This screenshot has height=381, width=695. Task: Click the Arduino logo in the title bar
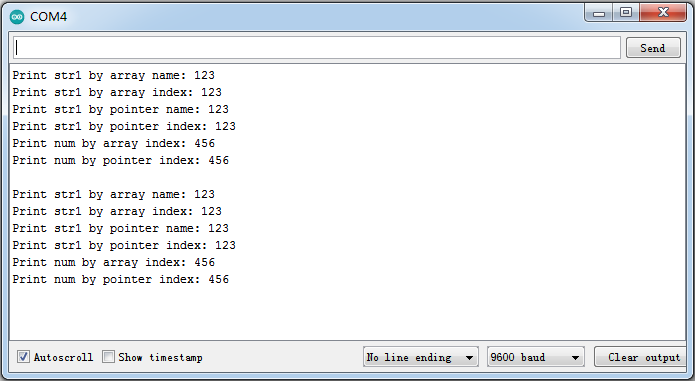[17, 17]
